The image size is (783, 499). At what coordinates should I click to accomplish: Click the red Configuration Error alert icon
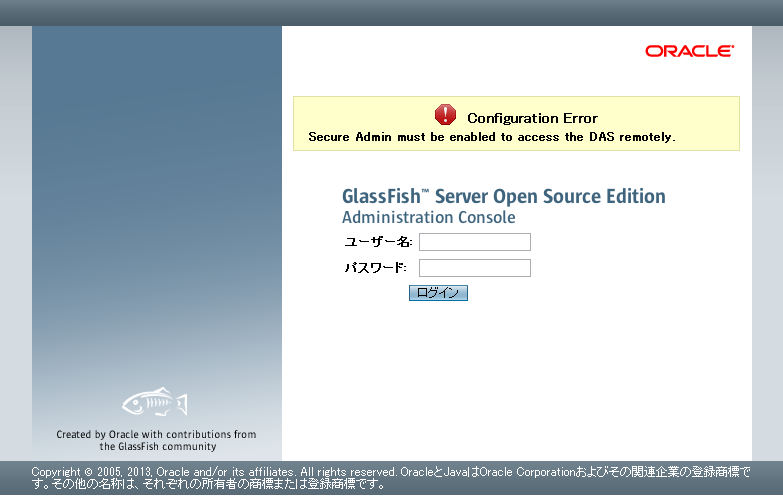coord(445,114)
